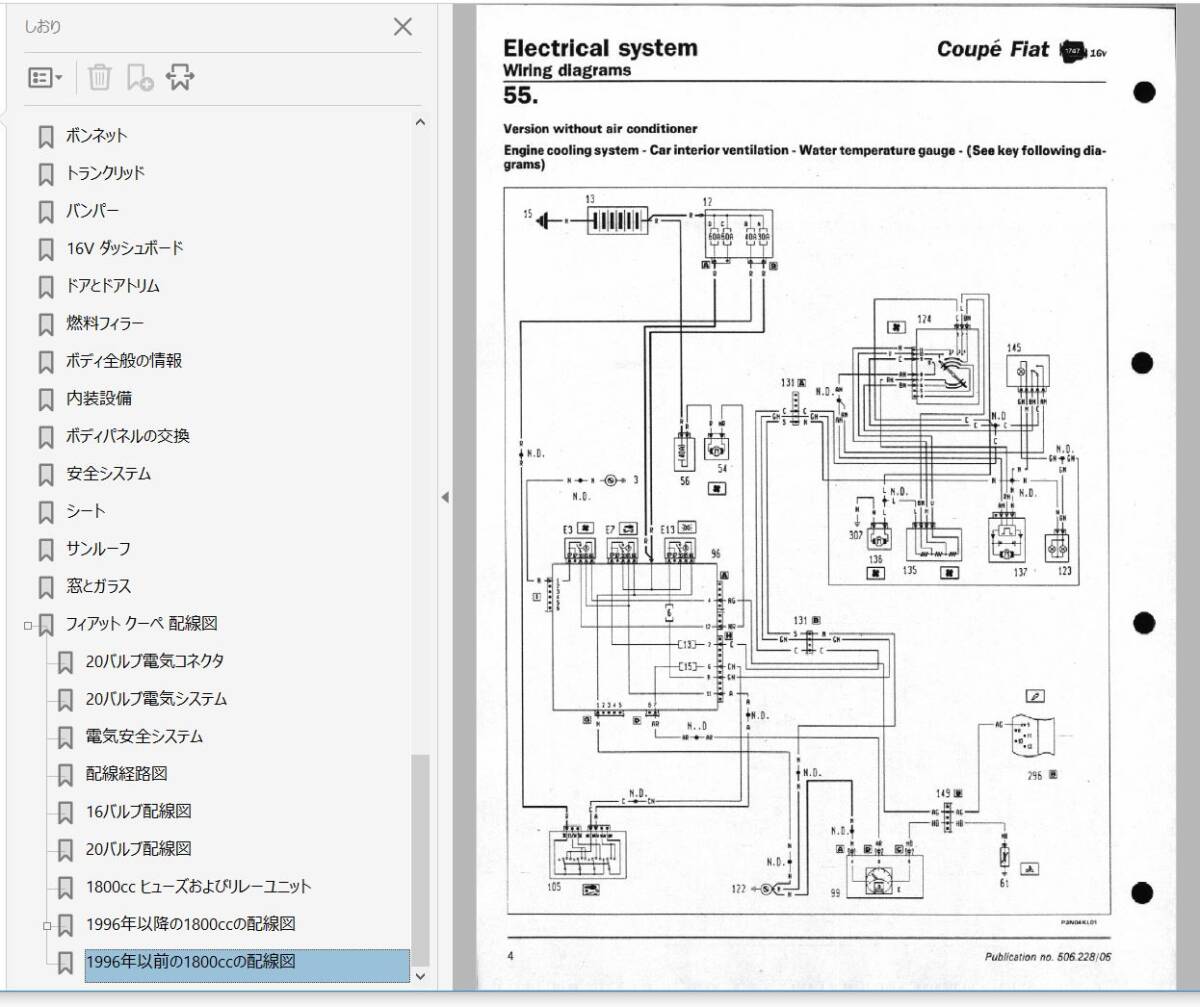This screenshot has height=1007, width=1200.
Task: Expand the 1996年以降の1800ccの配線図 node
Action: [47, 927]
